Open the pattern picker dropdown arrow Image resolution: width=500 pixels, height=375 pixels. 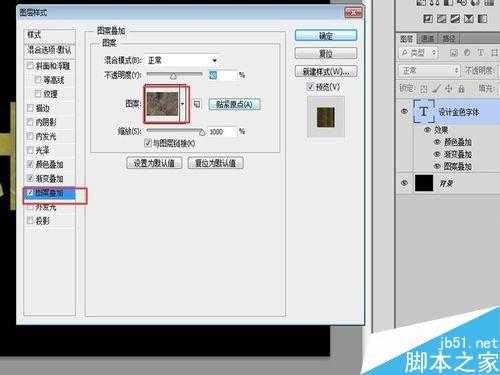(183, 104)
